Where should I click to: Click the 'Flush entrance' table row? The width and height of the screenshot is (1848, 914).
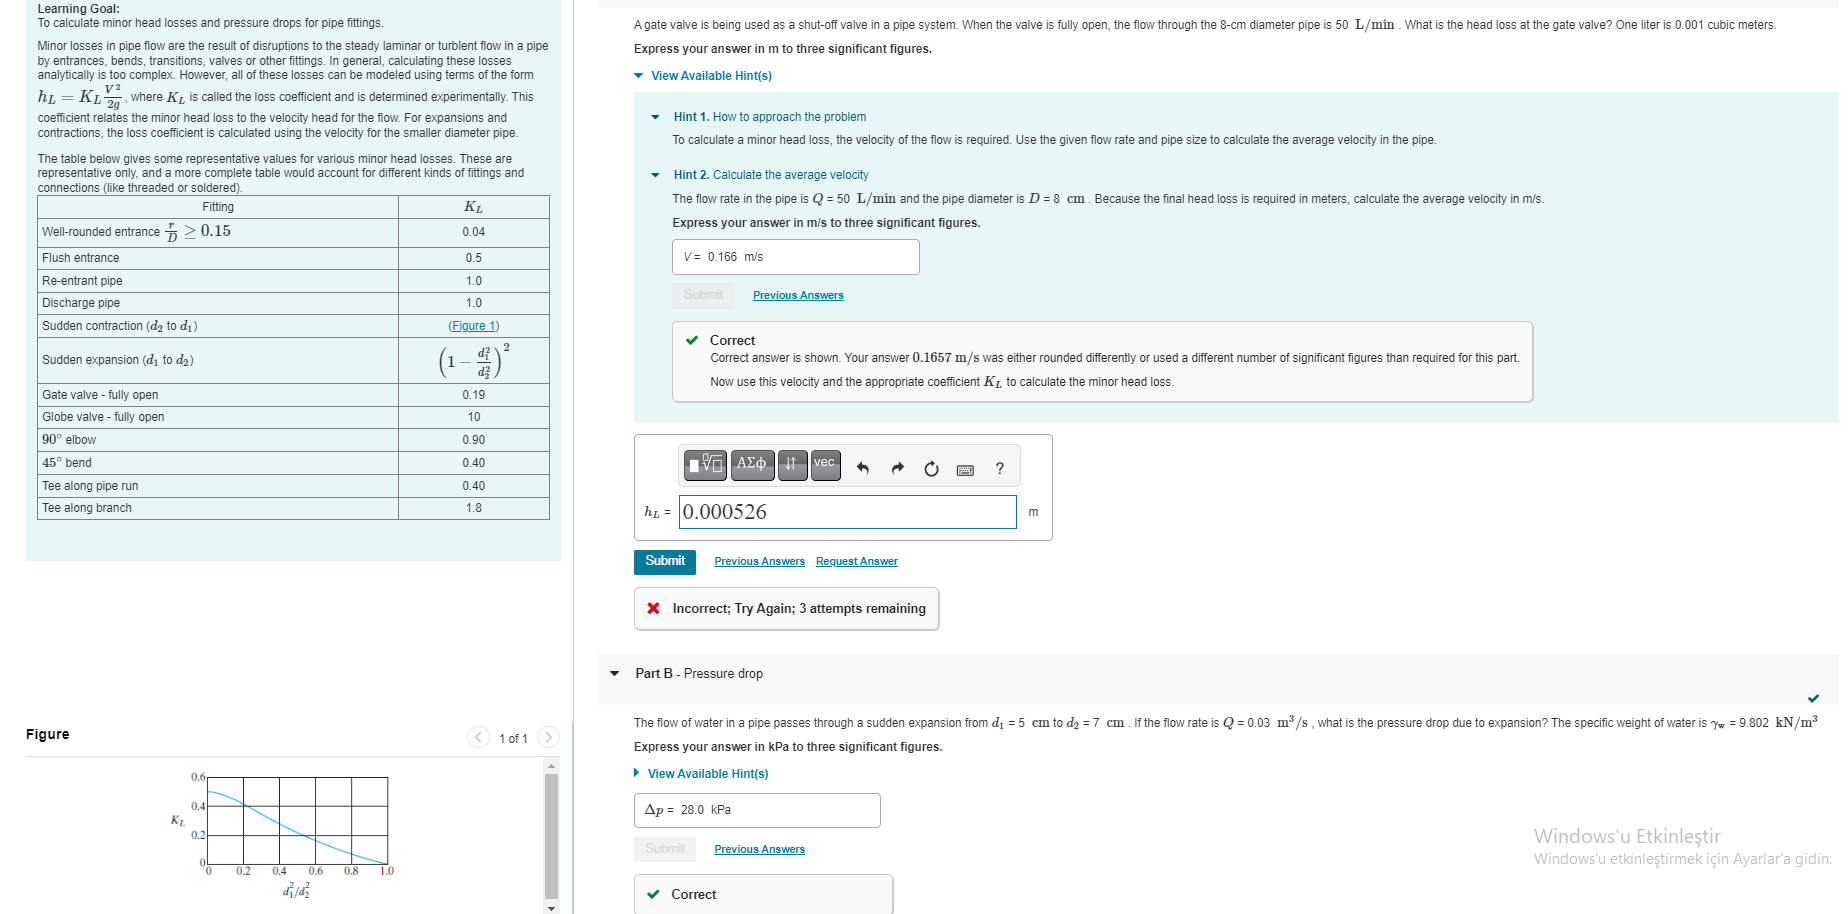tap(293, 258)
